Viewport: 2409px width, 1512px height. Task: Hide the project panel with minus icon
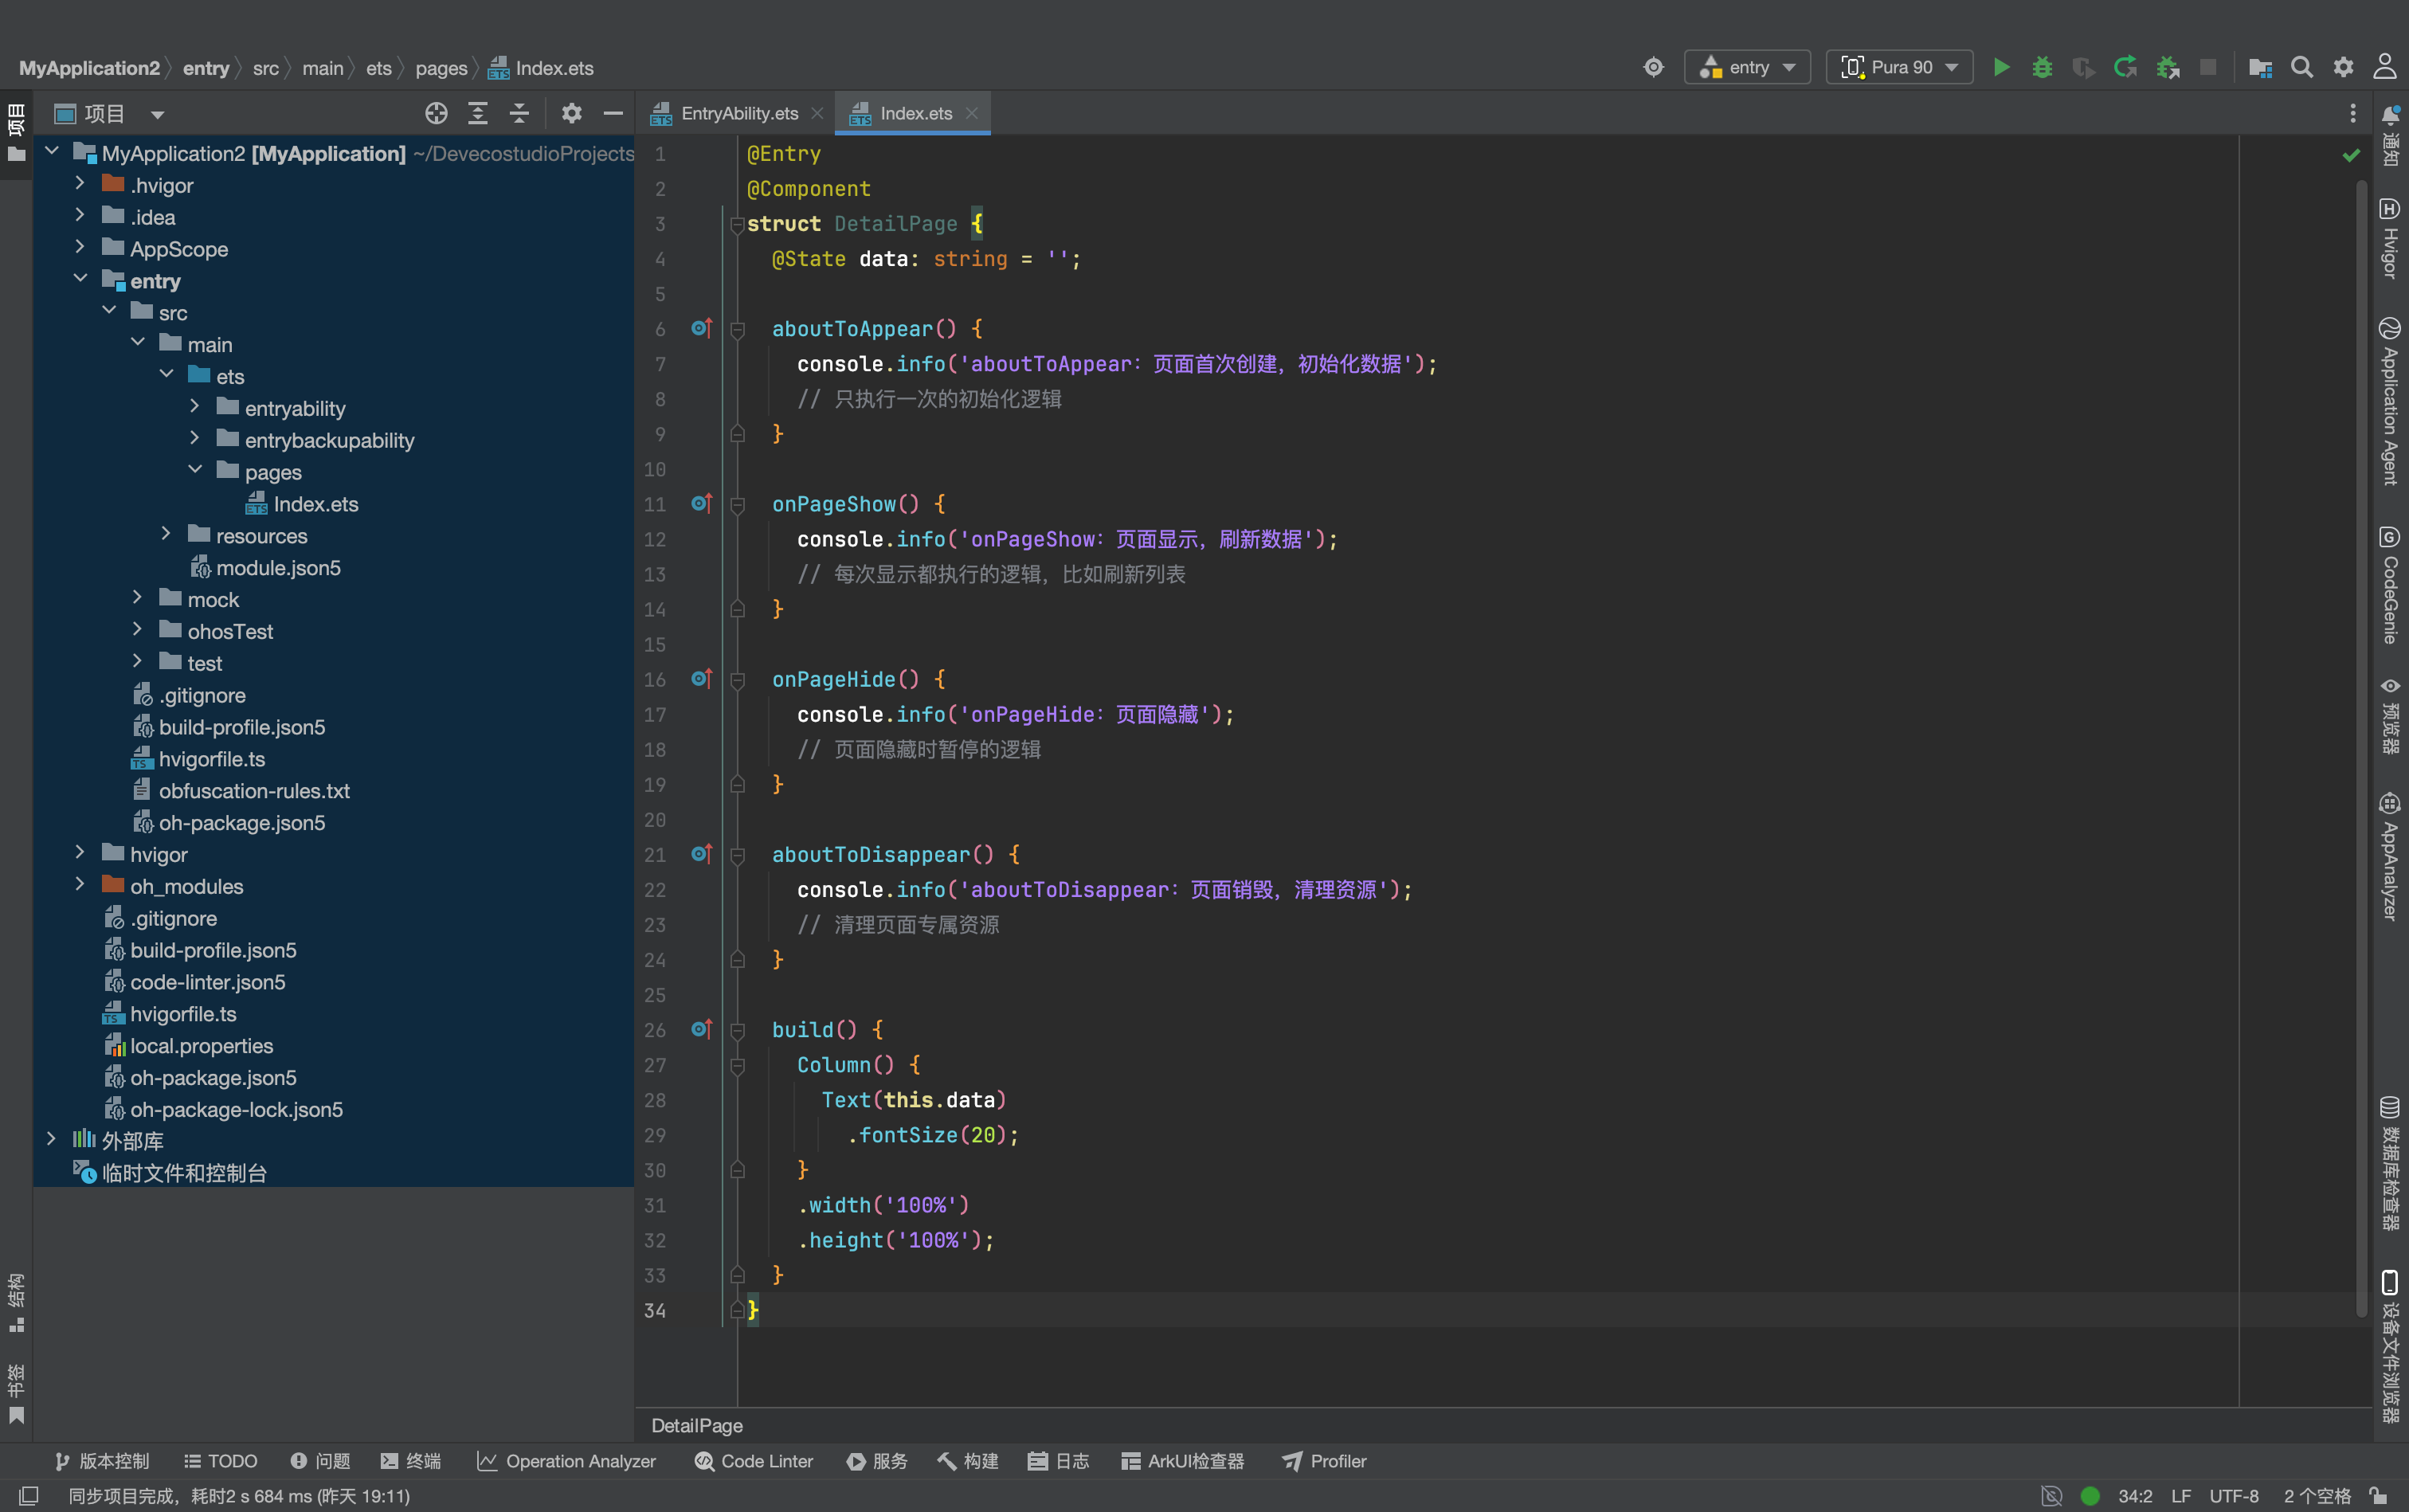613,113
